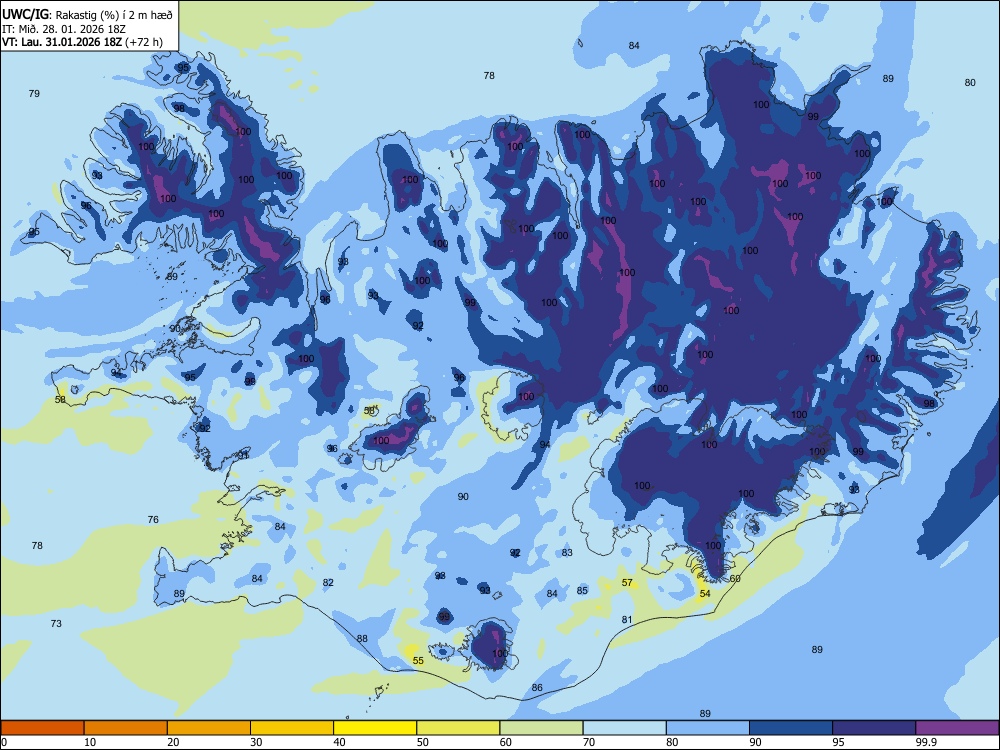Click the 0–10 dark orange legend swatch
Image resolution: width=1000 pixels, height=750 pixels.
(42, 728)
